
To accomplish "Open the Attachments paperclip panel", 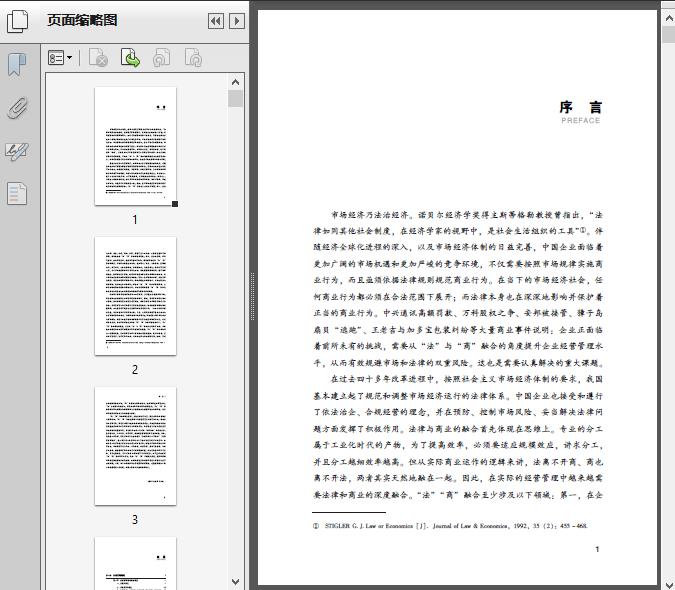I will (17, 108).
